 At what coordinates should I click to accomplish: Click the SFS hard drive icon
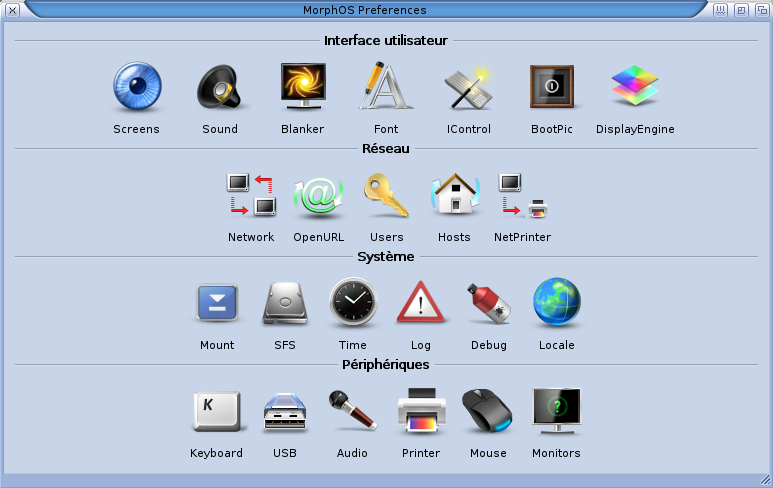coord(285,303)
